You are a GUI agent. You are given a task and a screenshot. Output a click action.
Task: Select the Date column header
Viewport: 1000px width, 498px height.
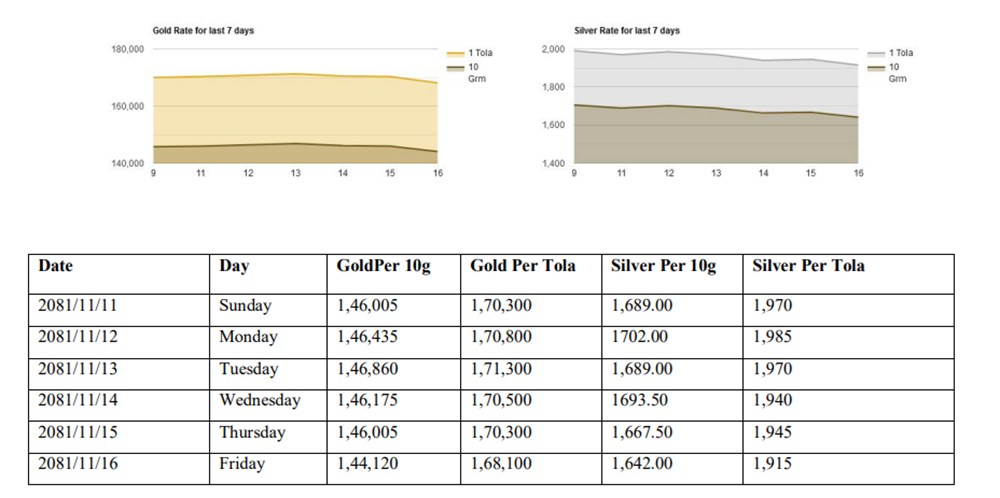tap(55, 266)
